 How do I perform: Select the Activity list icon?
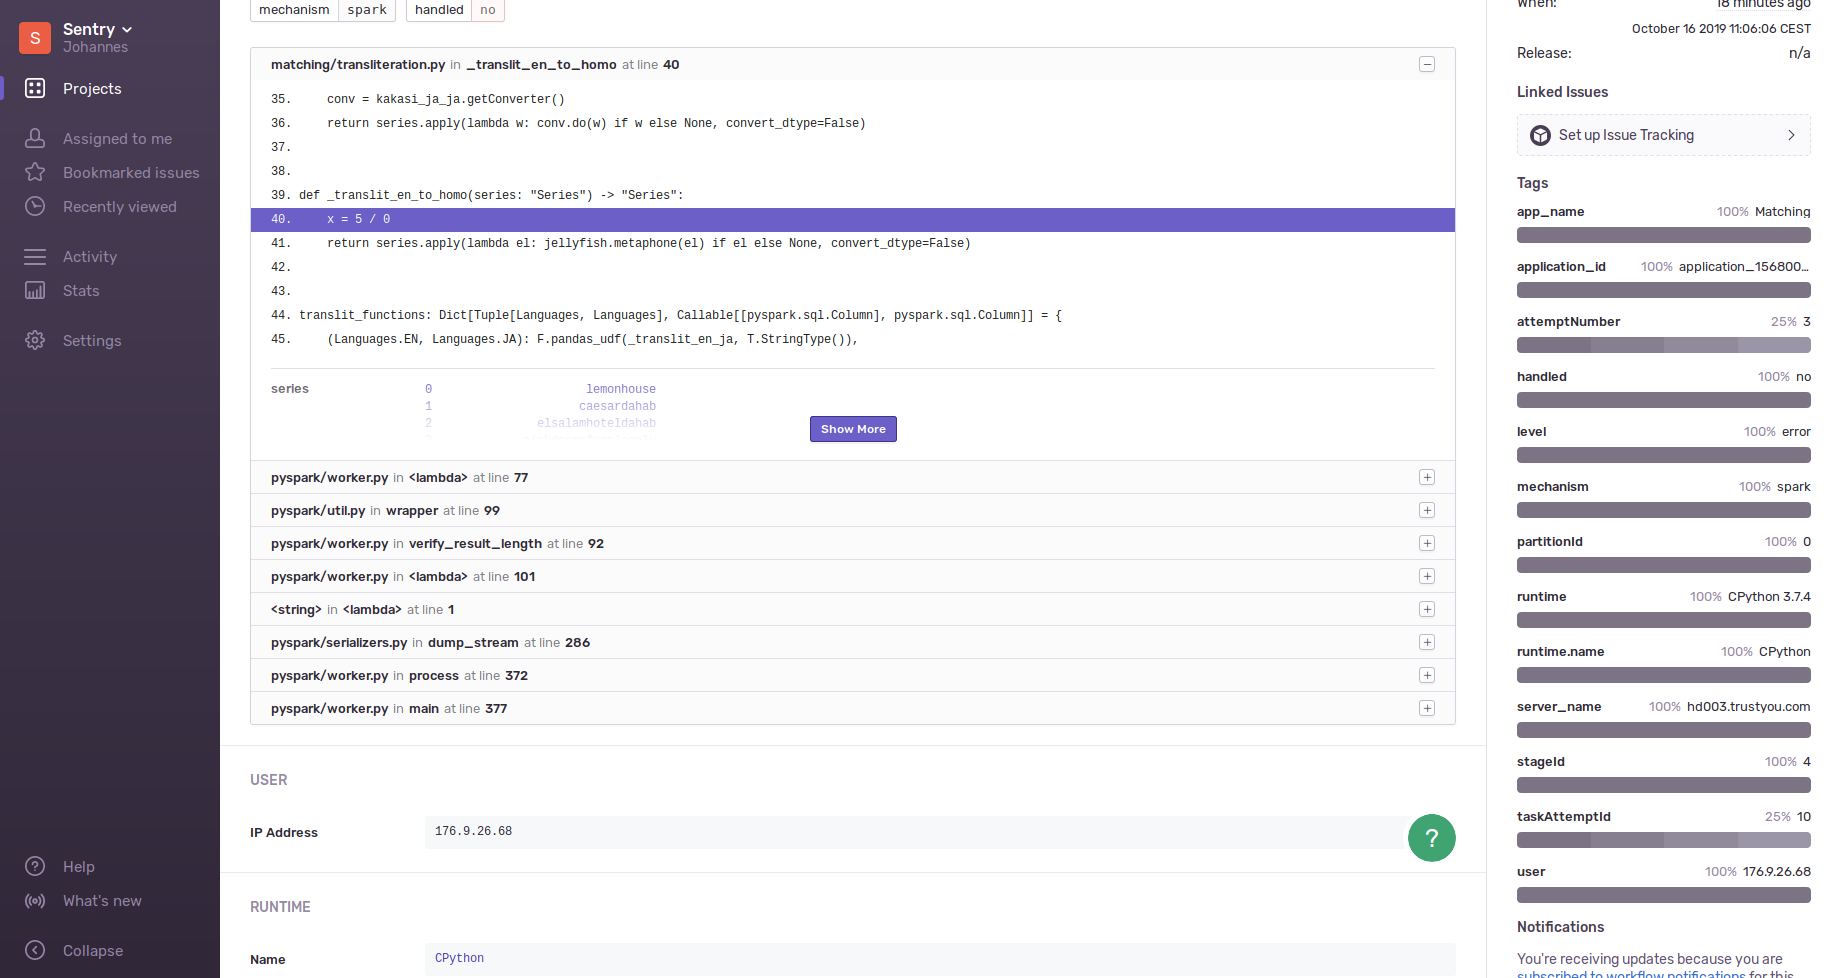coord(35,256)
